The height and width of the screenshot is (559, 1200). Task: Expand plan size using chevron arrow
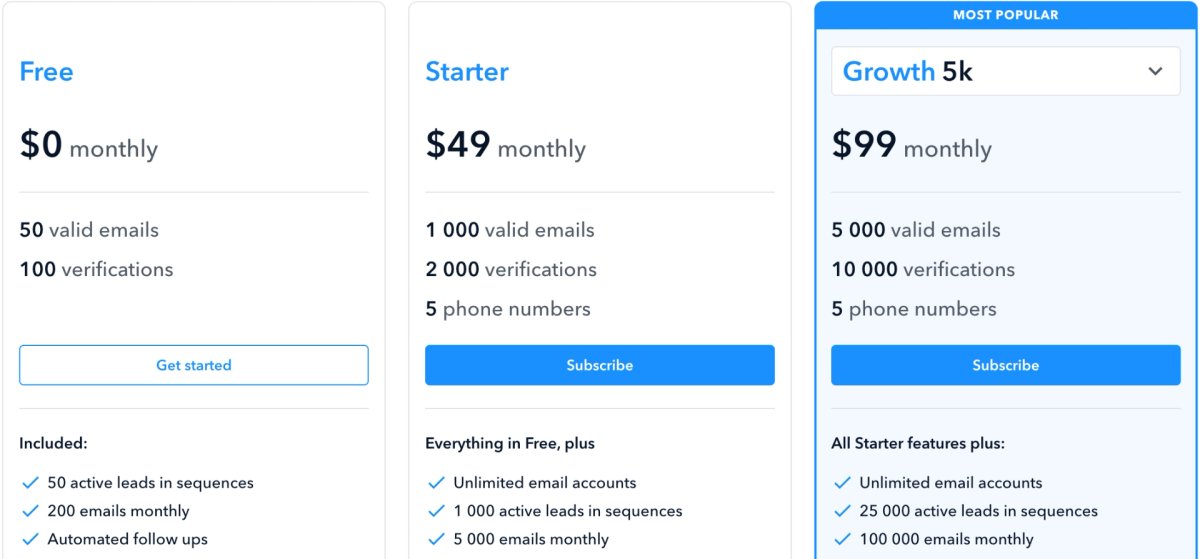pos(1155,72)
